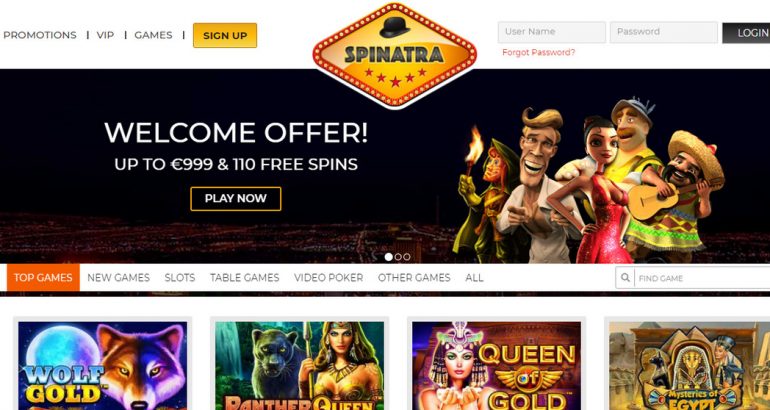770x410 pixels.
Task: Open the Wolf Gold game thumbnail
Action: tap(103, 366)
